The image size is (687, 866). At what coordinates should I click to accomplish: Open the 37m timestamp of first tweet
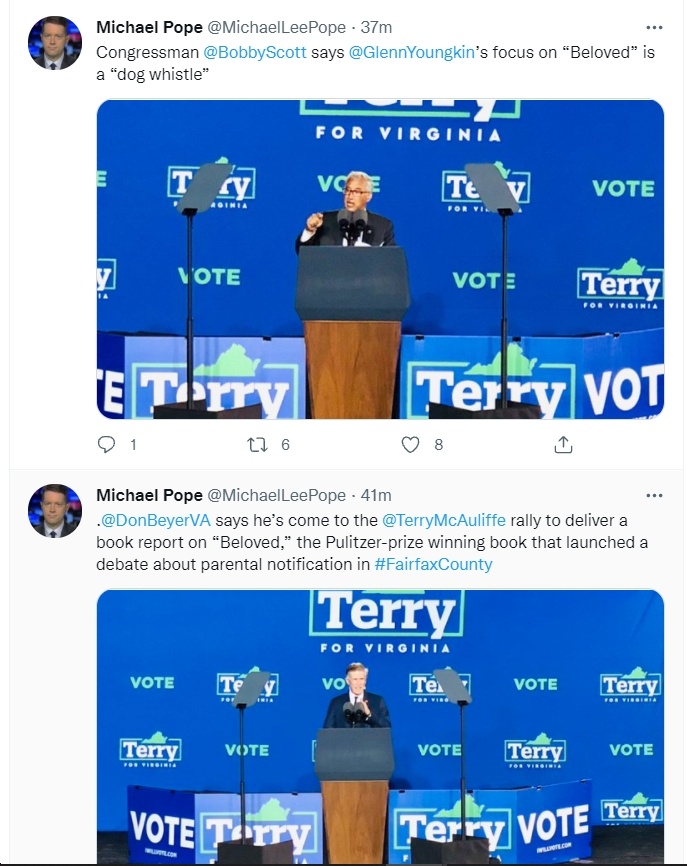click(x=376, y=27)
